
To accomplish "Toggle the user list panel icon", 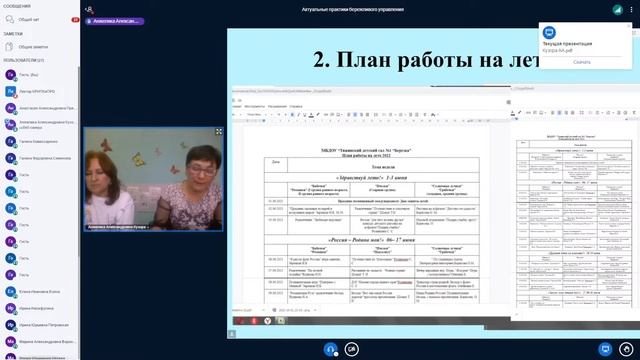I will click(89, 9).
